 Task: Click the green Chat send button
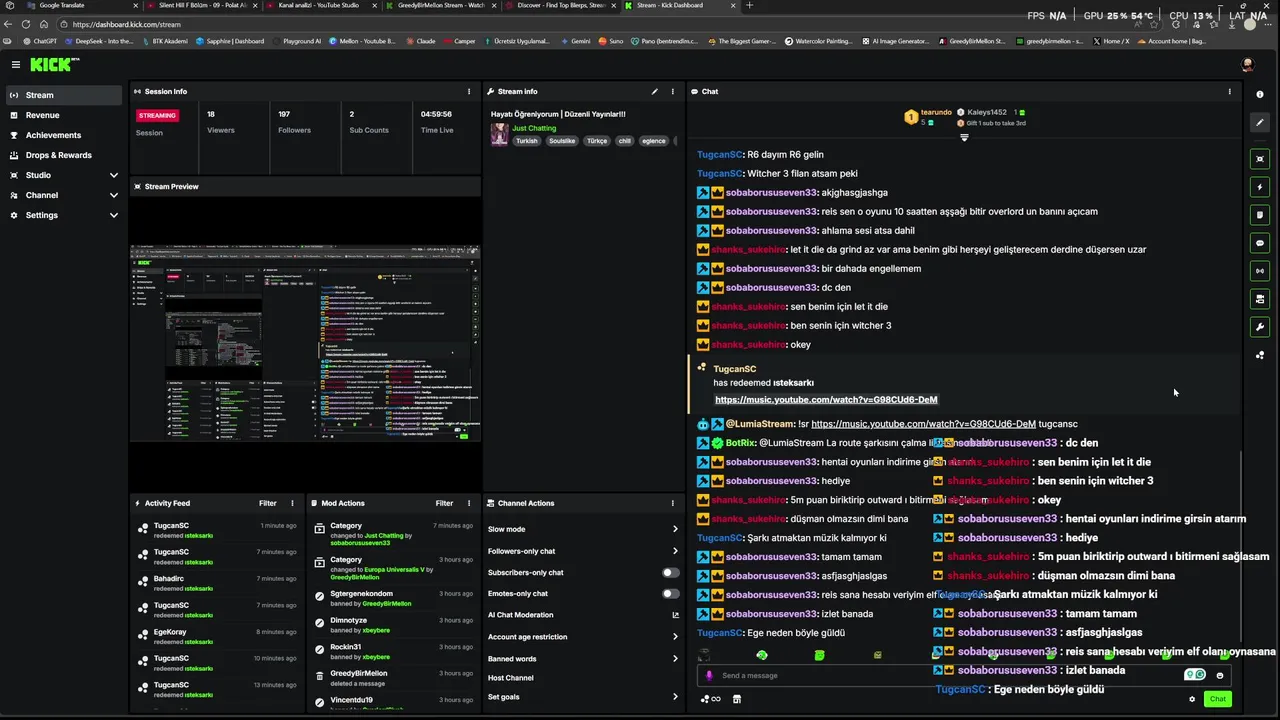(1217, 699)
